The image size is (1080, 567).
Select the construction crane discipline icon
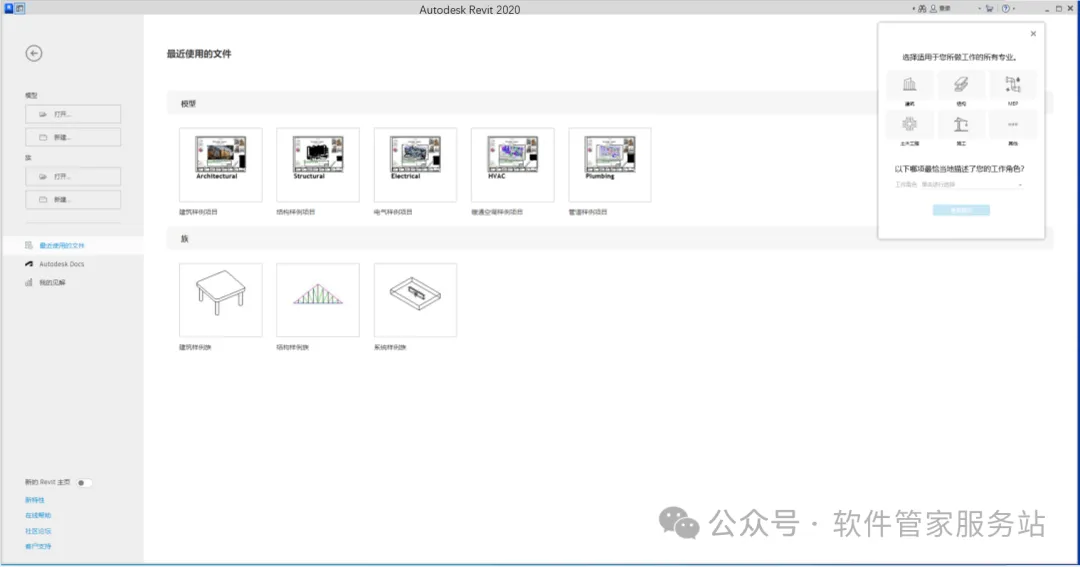[x=961, y=125]
